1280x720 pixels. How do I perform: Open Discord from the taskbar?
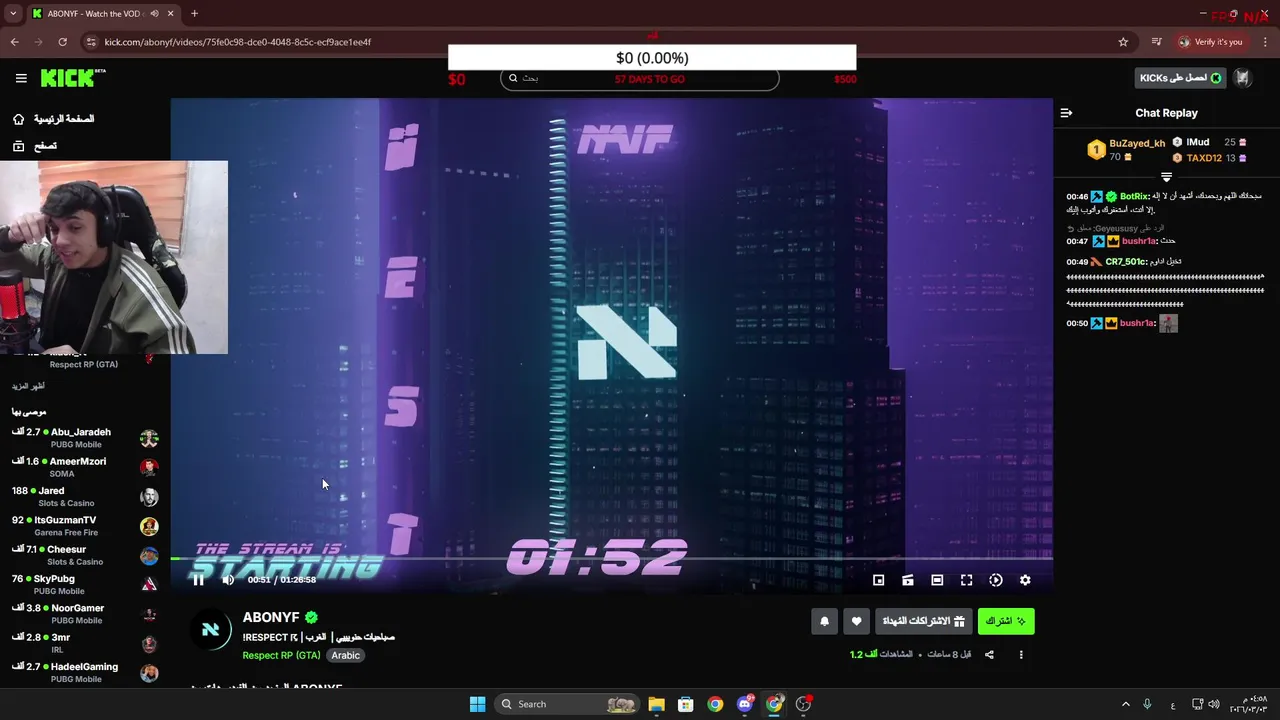745,704
